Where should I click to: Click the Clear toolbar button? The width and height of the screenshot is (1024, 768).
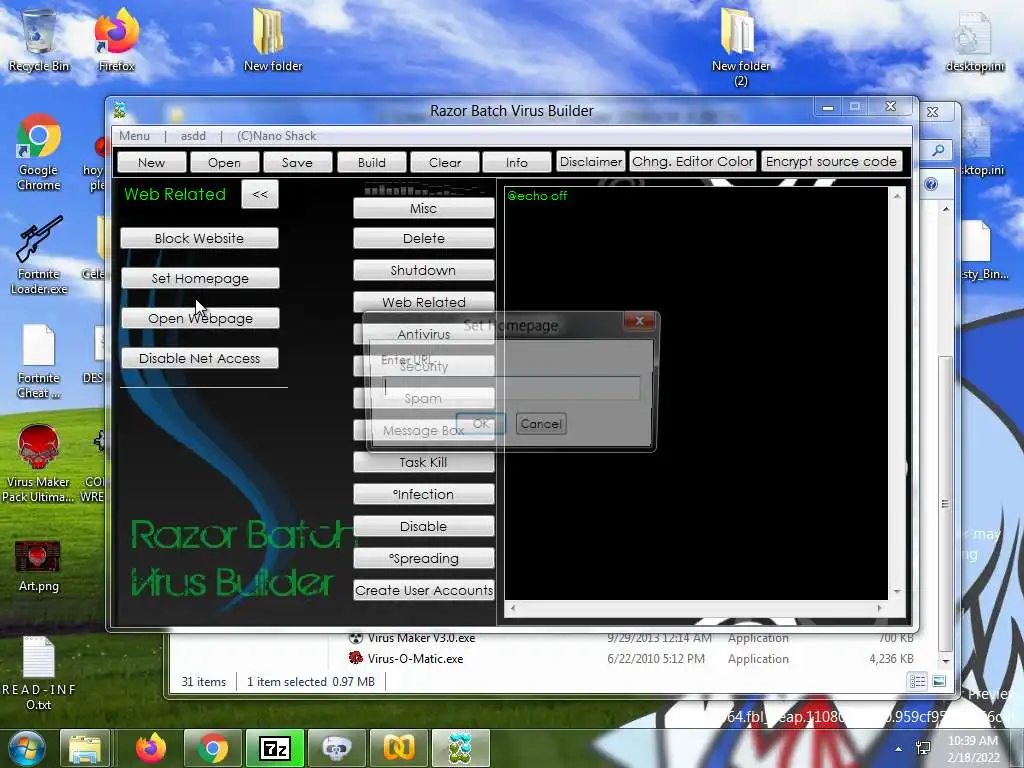pos(445,163)
